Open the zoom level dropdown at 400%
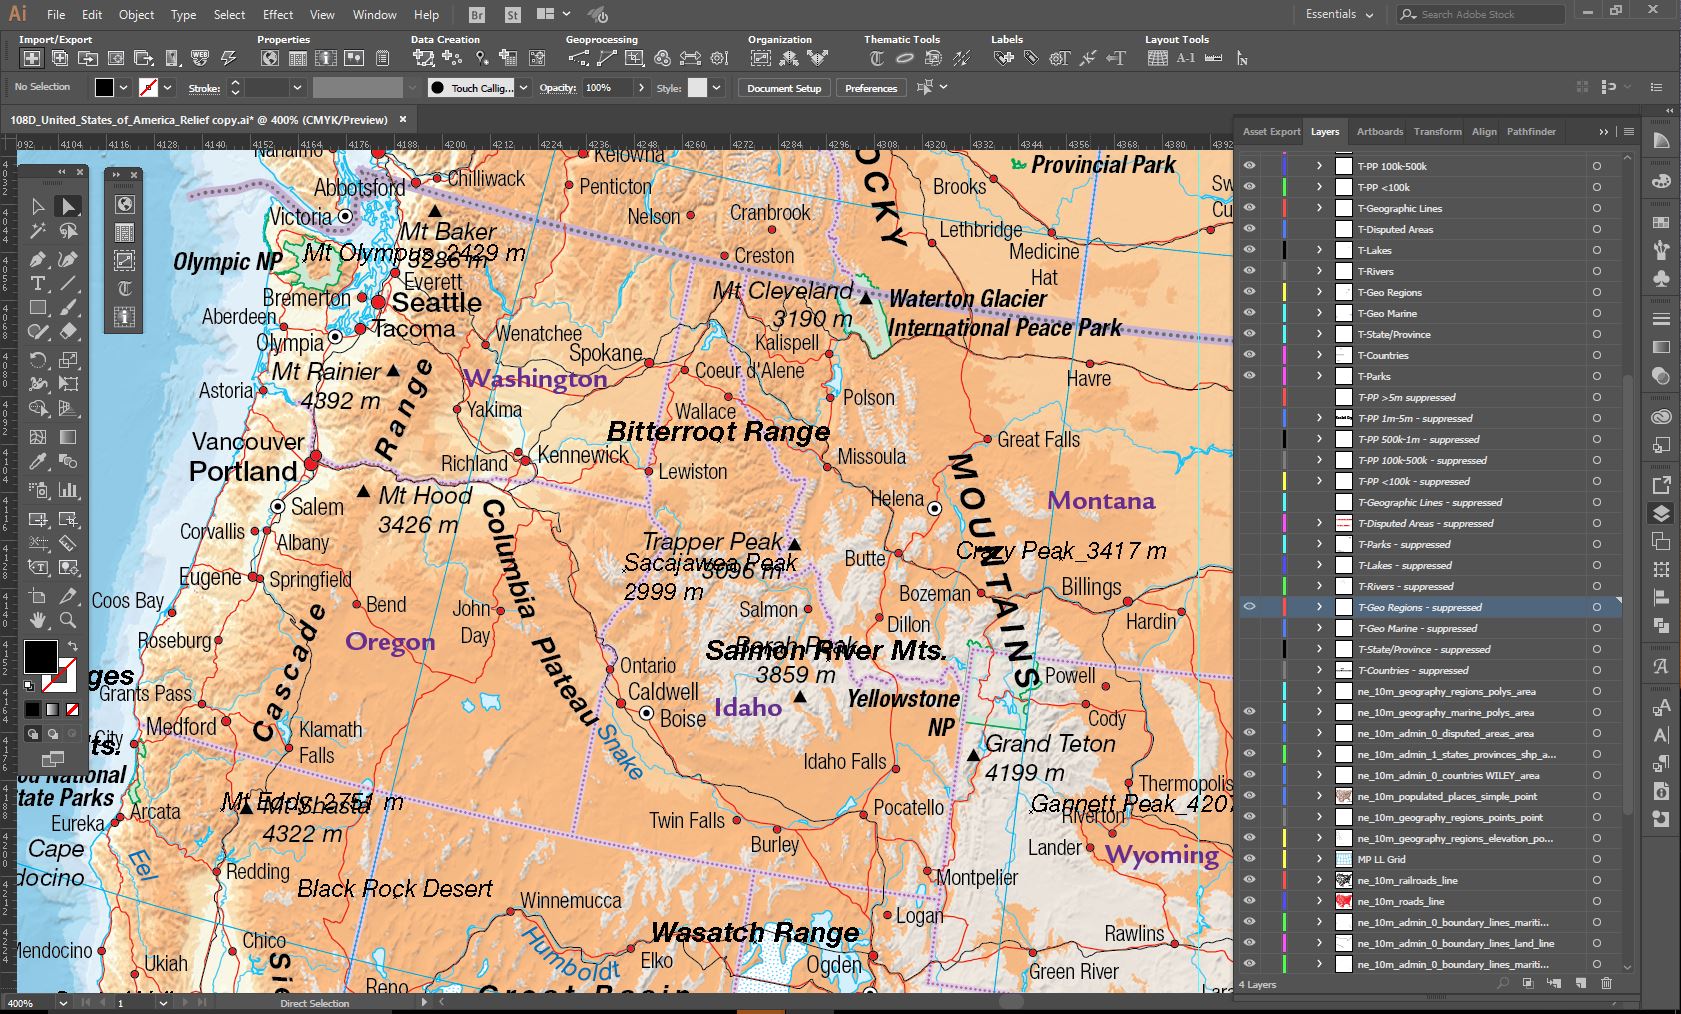1681x1014 pixels. point(63,1003)
